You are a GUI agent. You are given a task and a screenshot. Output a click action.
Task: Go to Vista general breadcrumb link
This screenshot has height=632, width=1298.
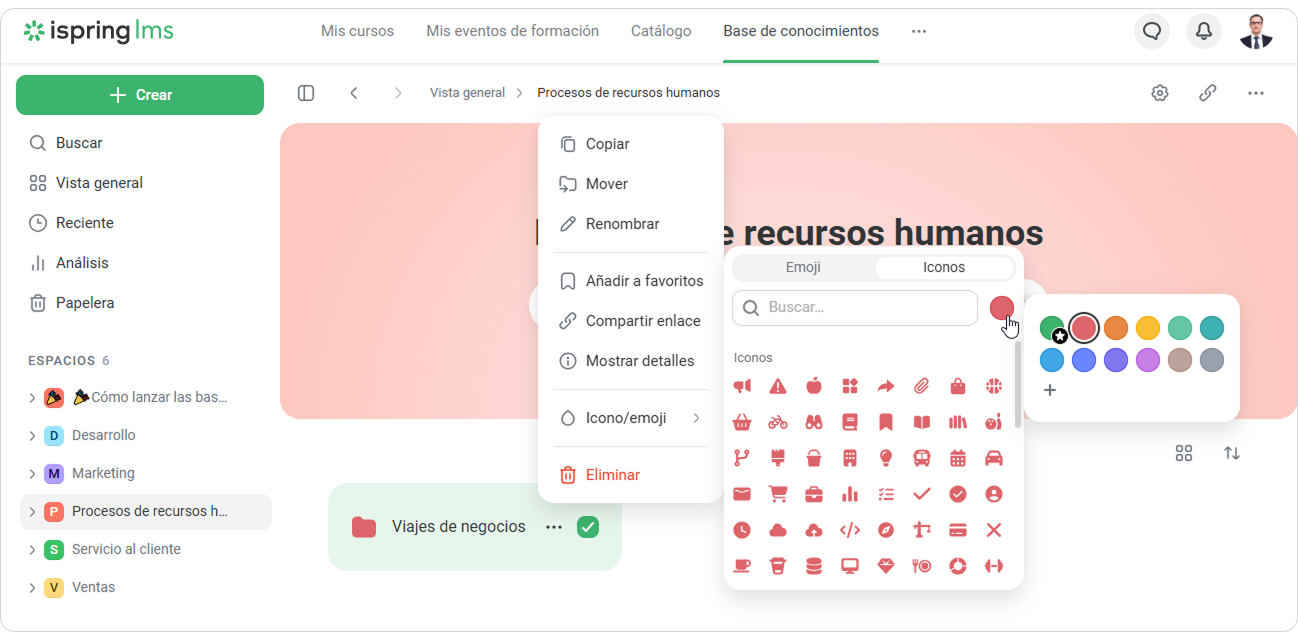click(467, 93)
